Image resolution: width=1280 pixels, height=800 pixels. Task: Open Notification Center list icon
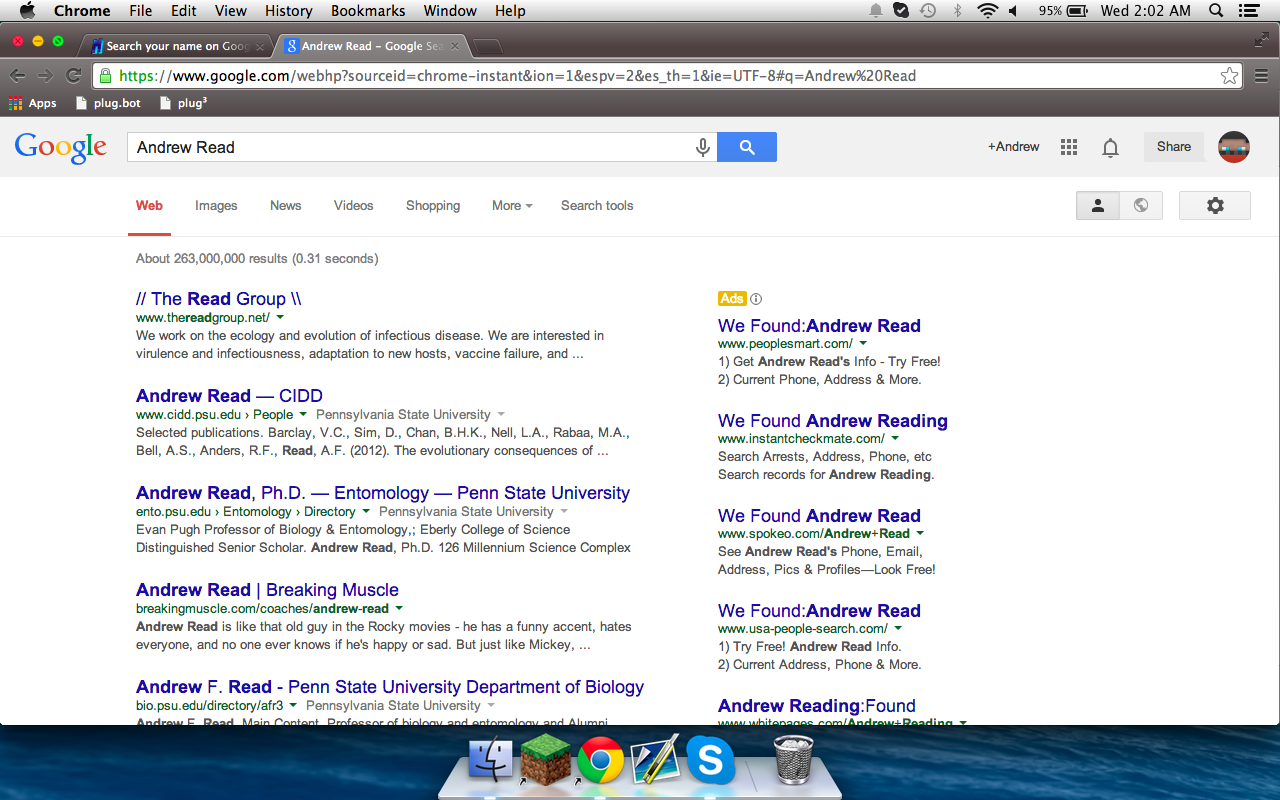click(1248, 11)
